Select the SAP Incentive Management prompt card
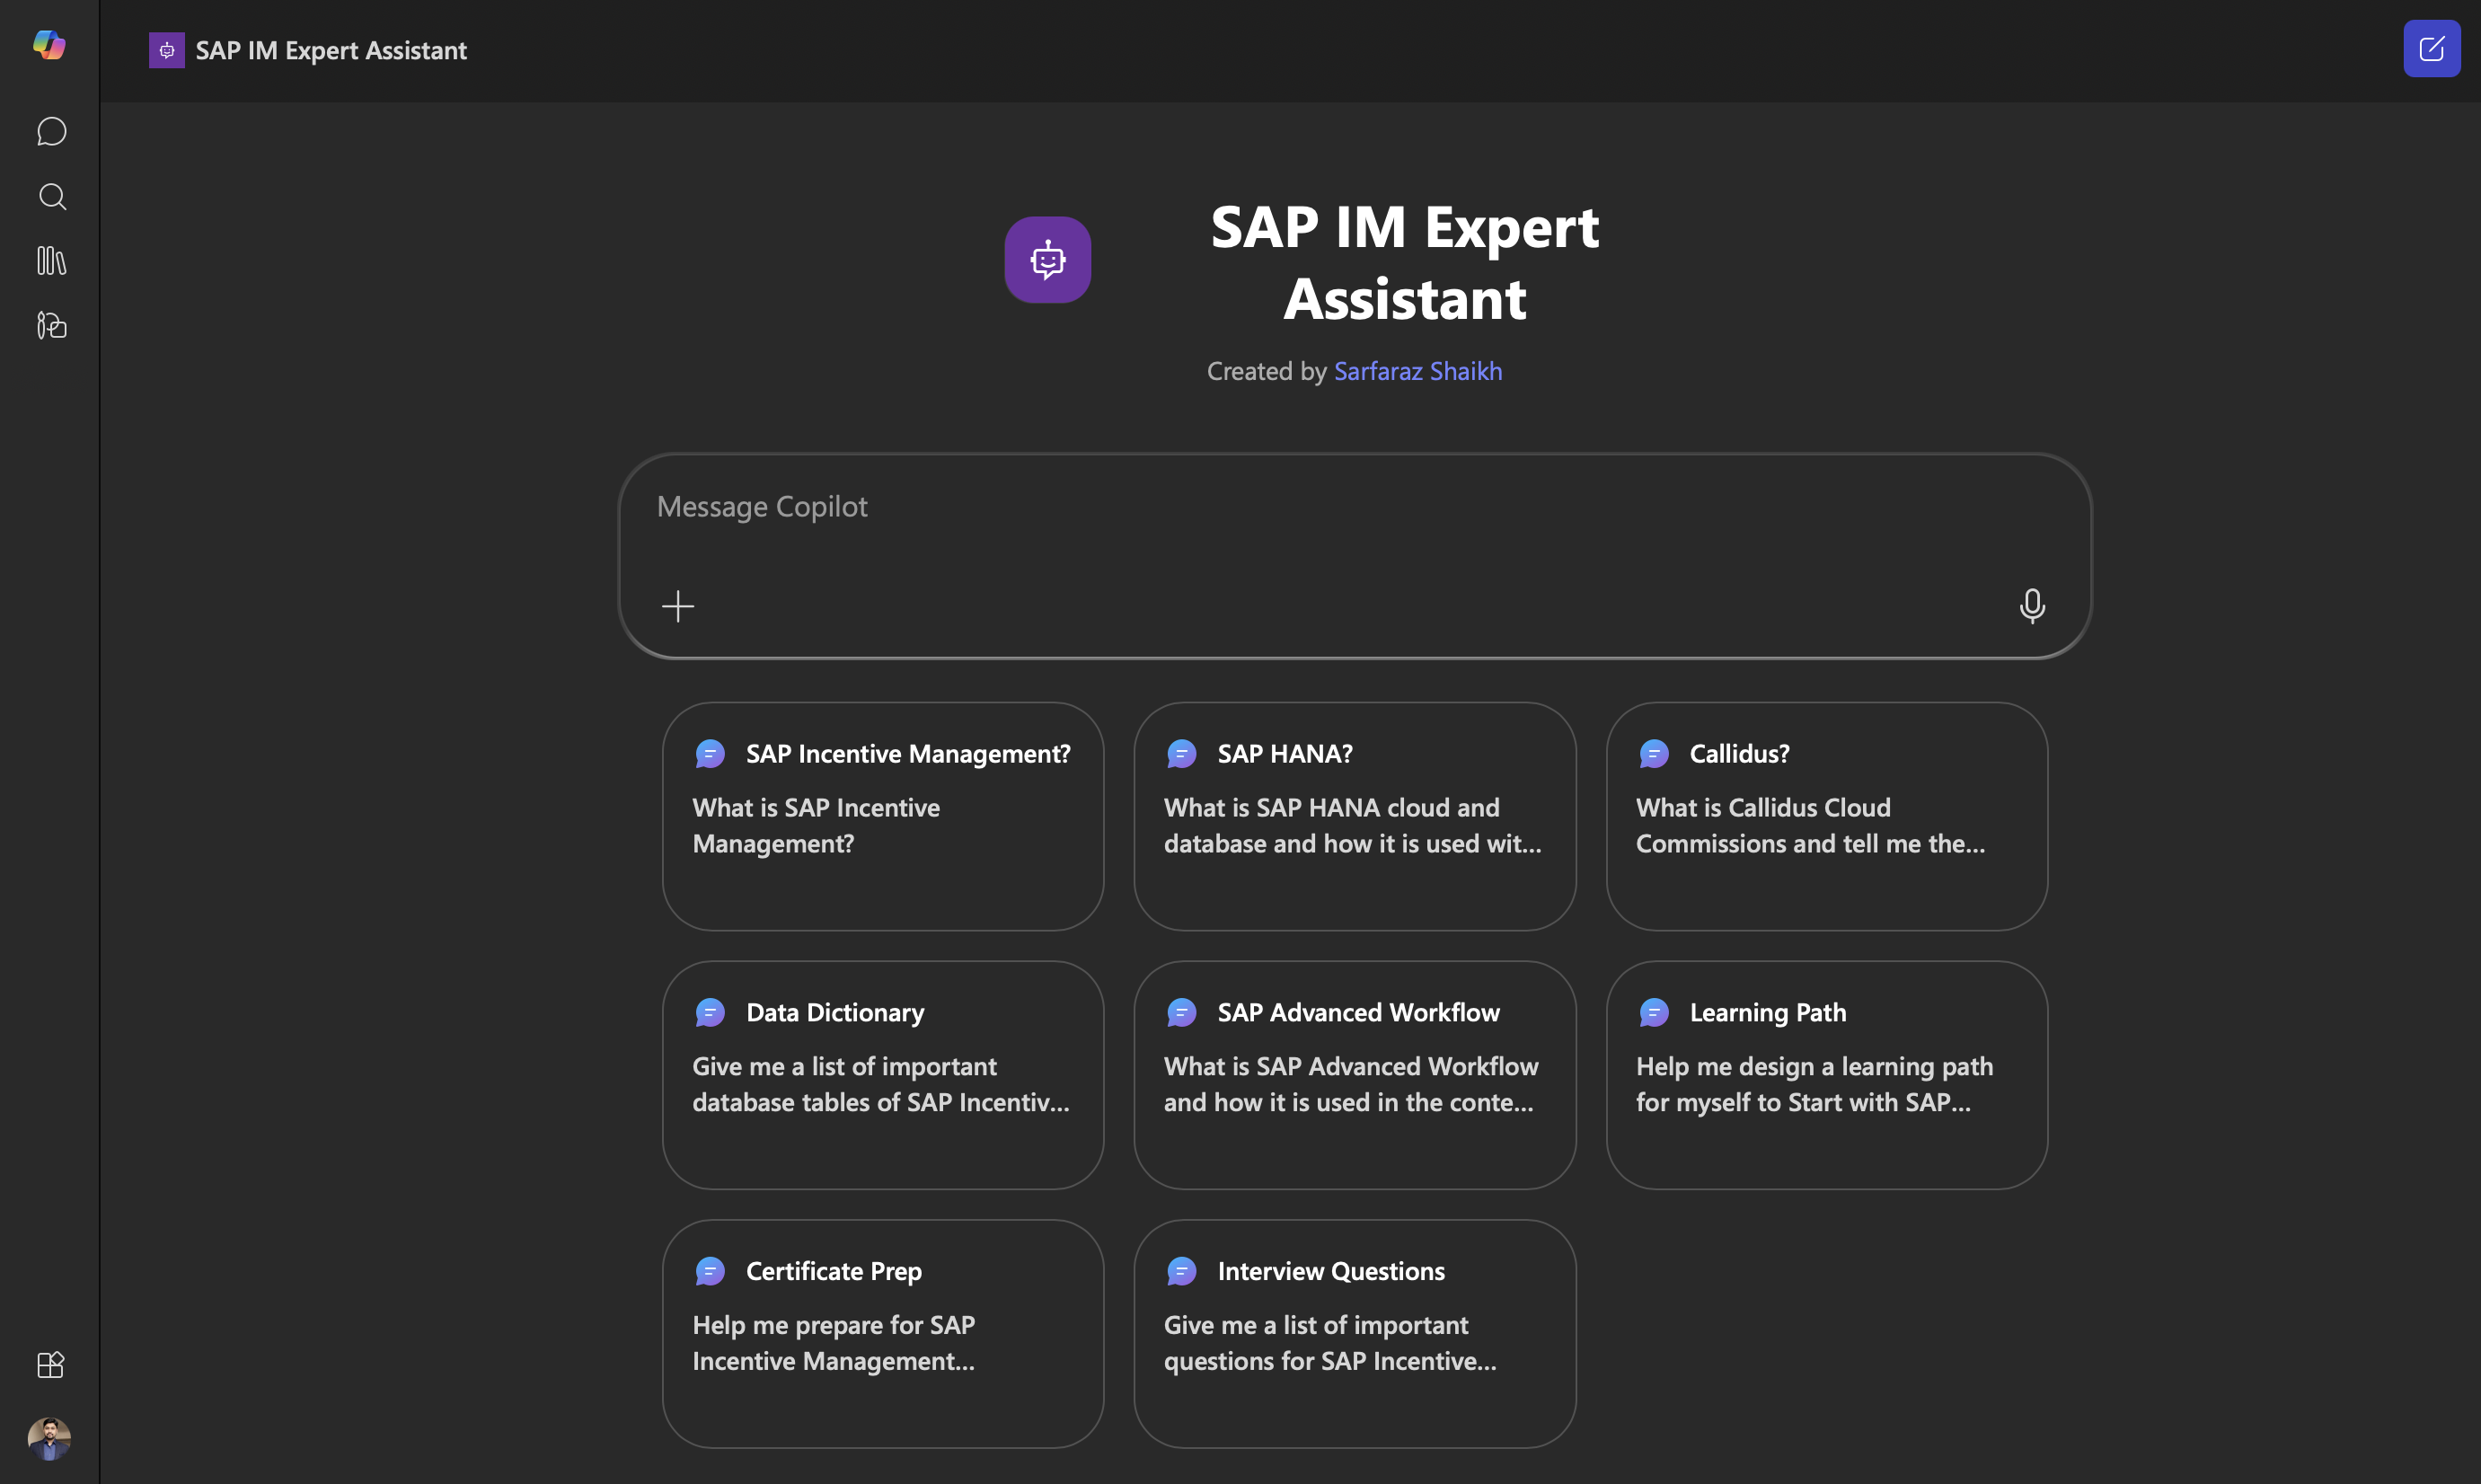Viewport: 2481px width, 1484px height. 881,815
